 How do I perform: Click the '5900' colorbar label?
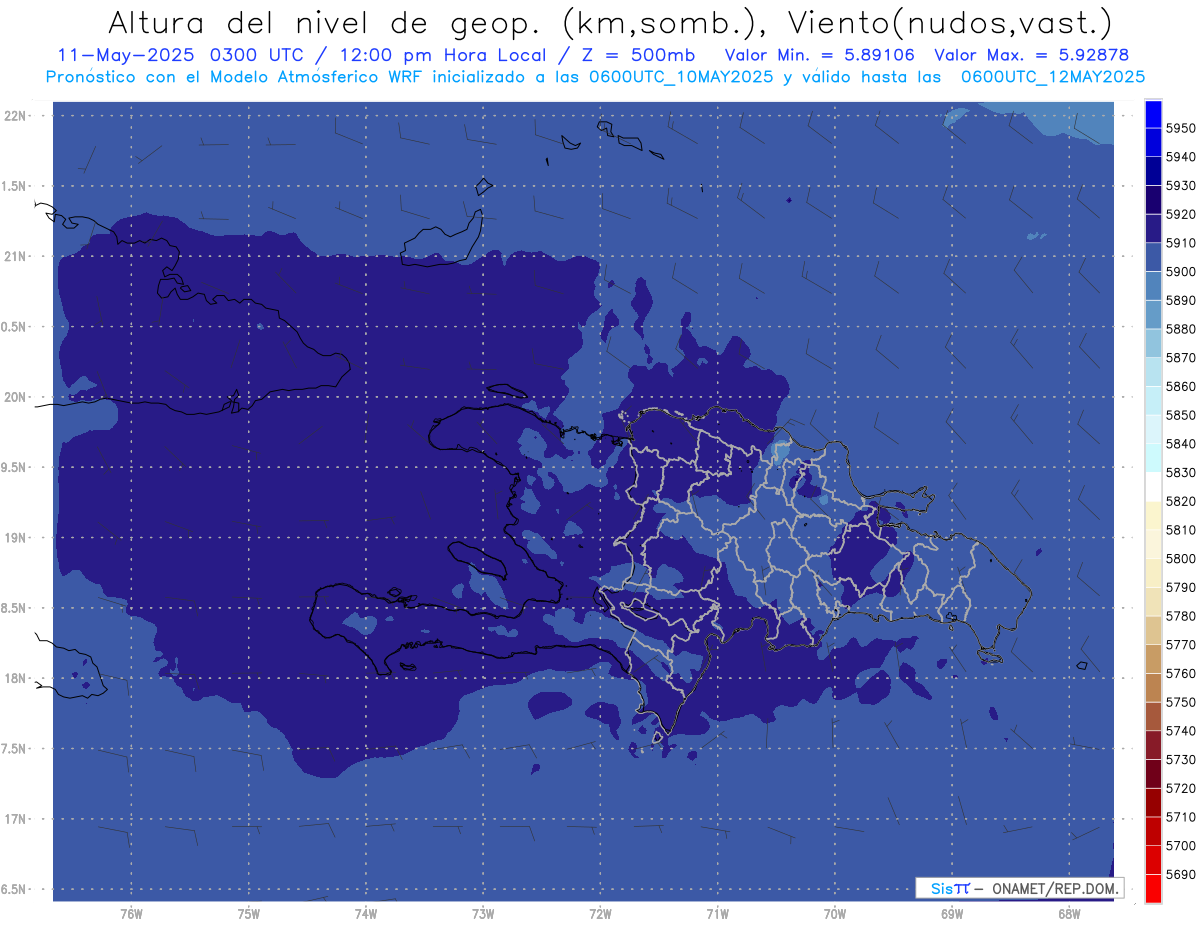pos(1180,271)
